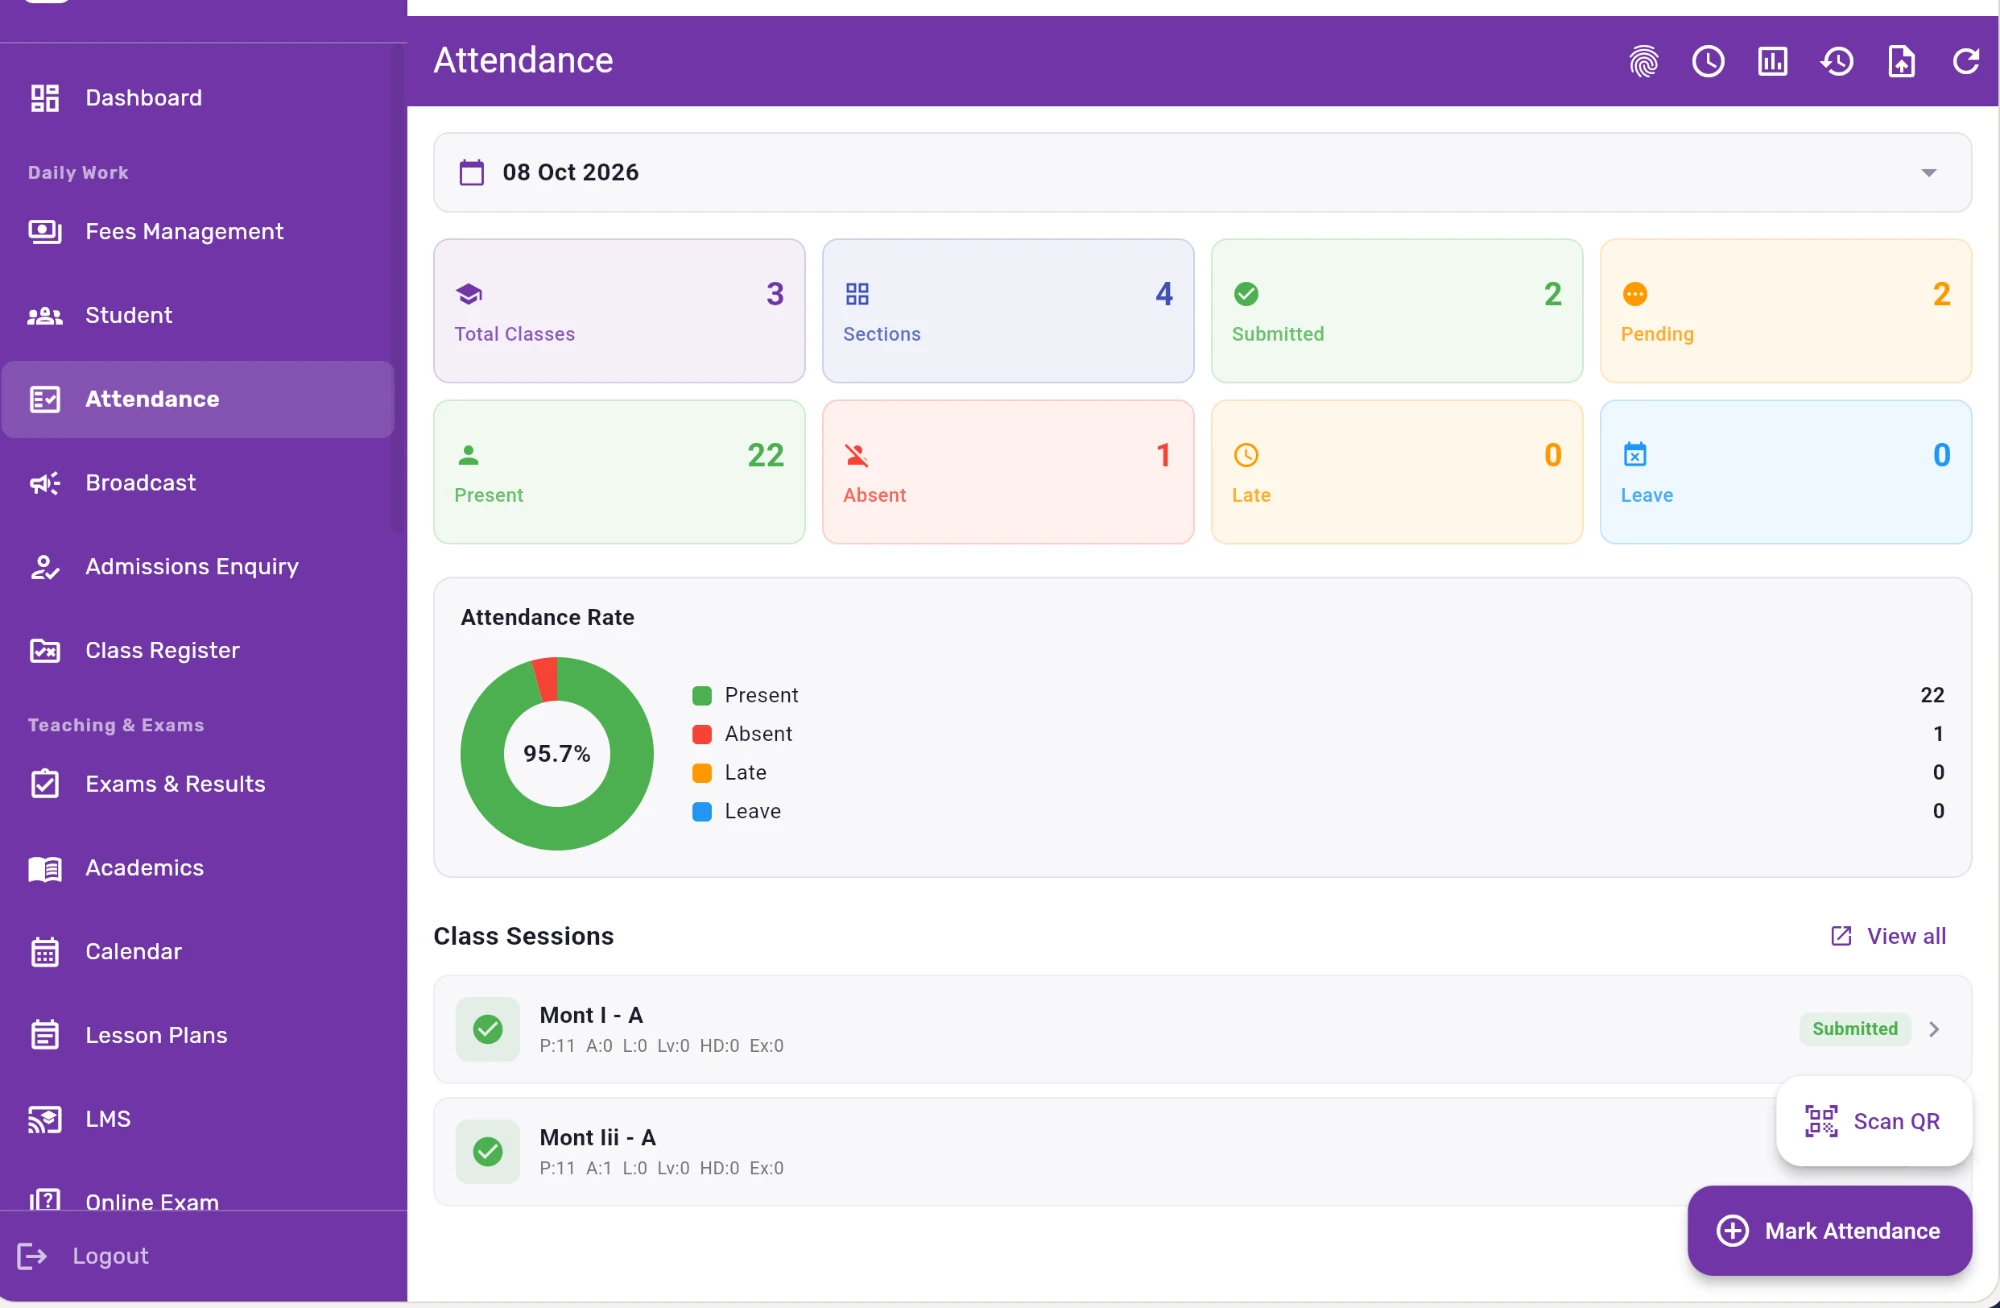Open the Mont Iii - A session

1203,1152
